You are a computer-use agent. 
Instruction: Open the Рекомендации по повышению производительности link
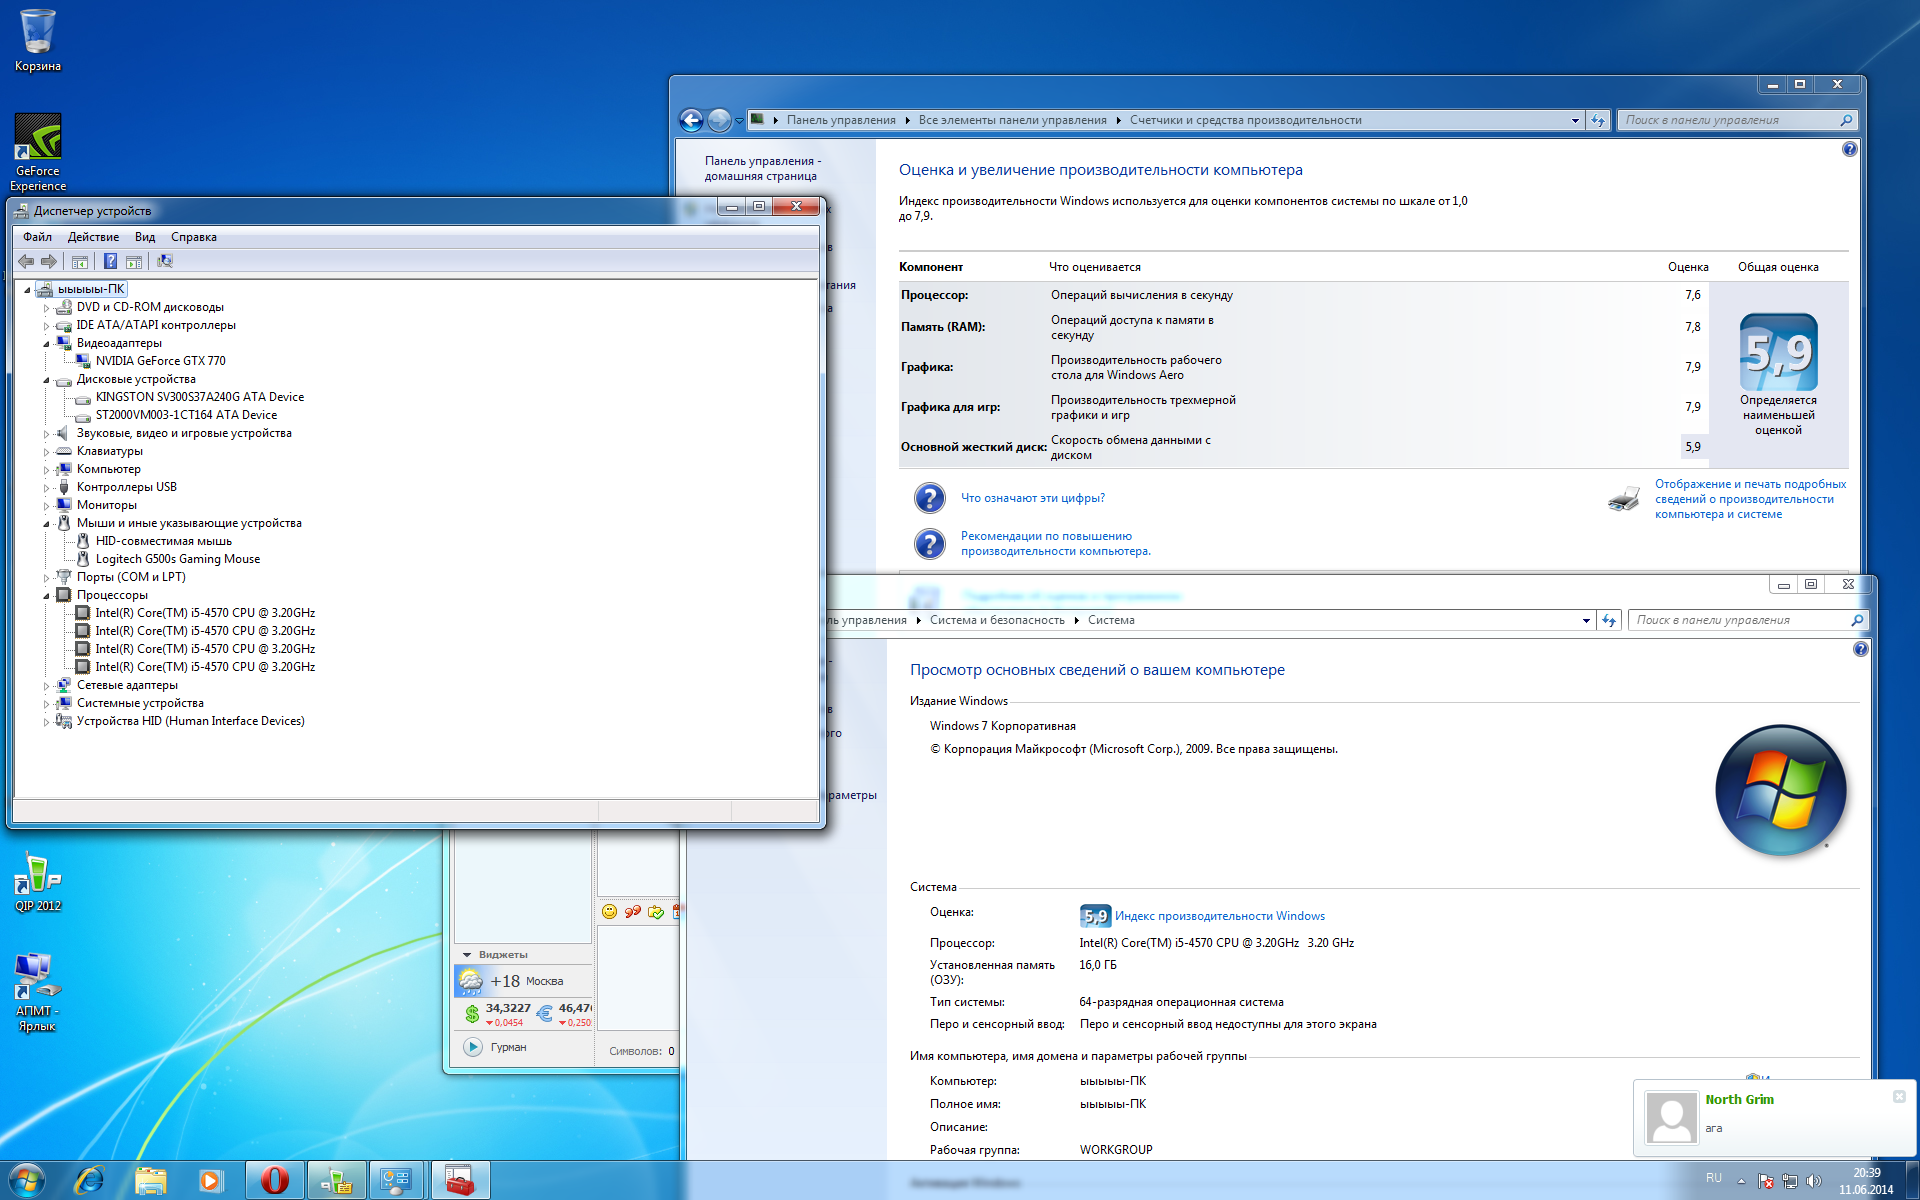click(x=1055, y=543)
